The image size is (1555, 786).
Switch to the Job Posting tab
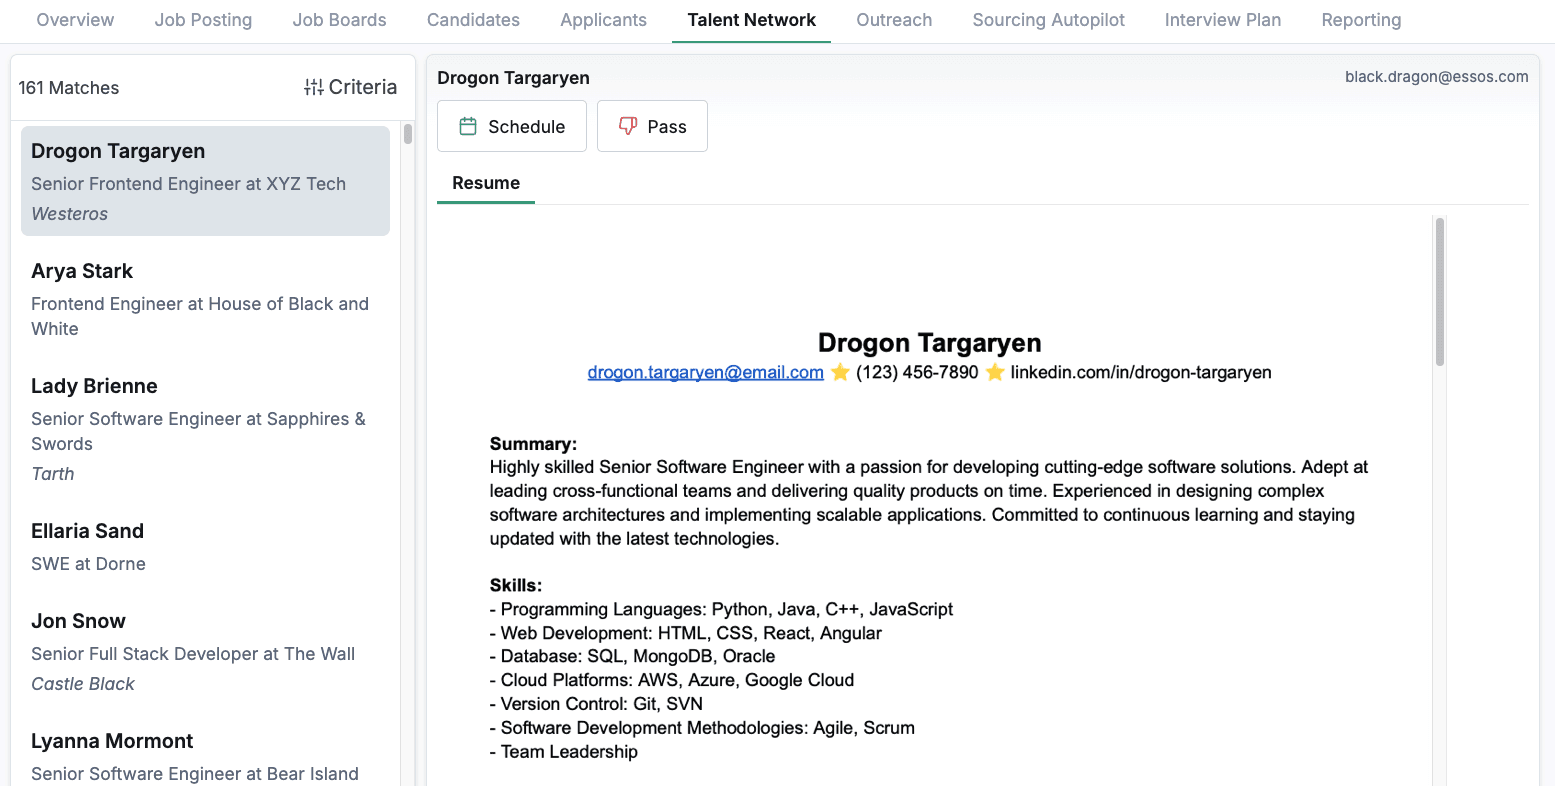(x=203, y=20)
